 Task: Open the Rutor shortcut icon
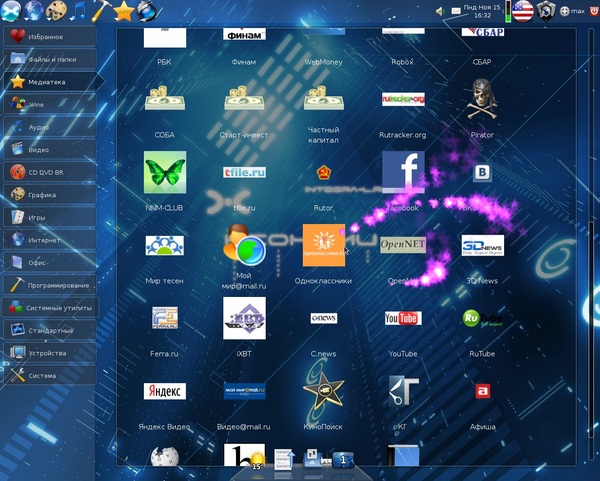323,173
